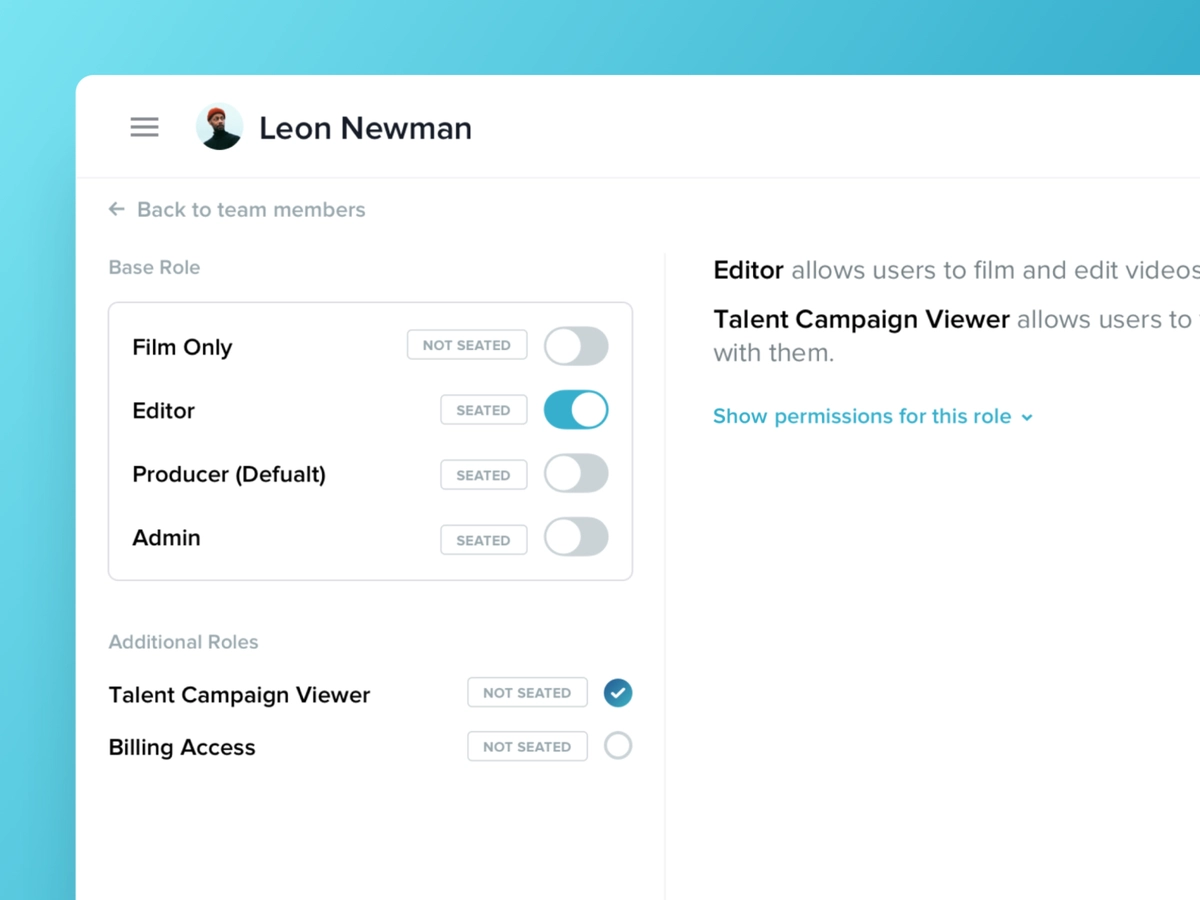
Task: Click Billing Access NOT SEATED badge
Action: (527, 747)
